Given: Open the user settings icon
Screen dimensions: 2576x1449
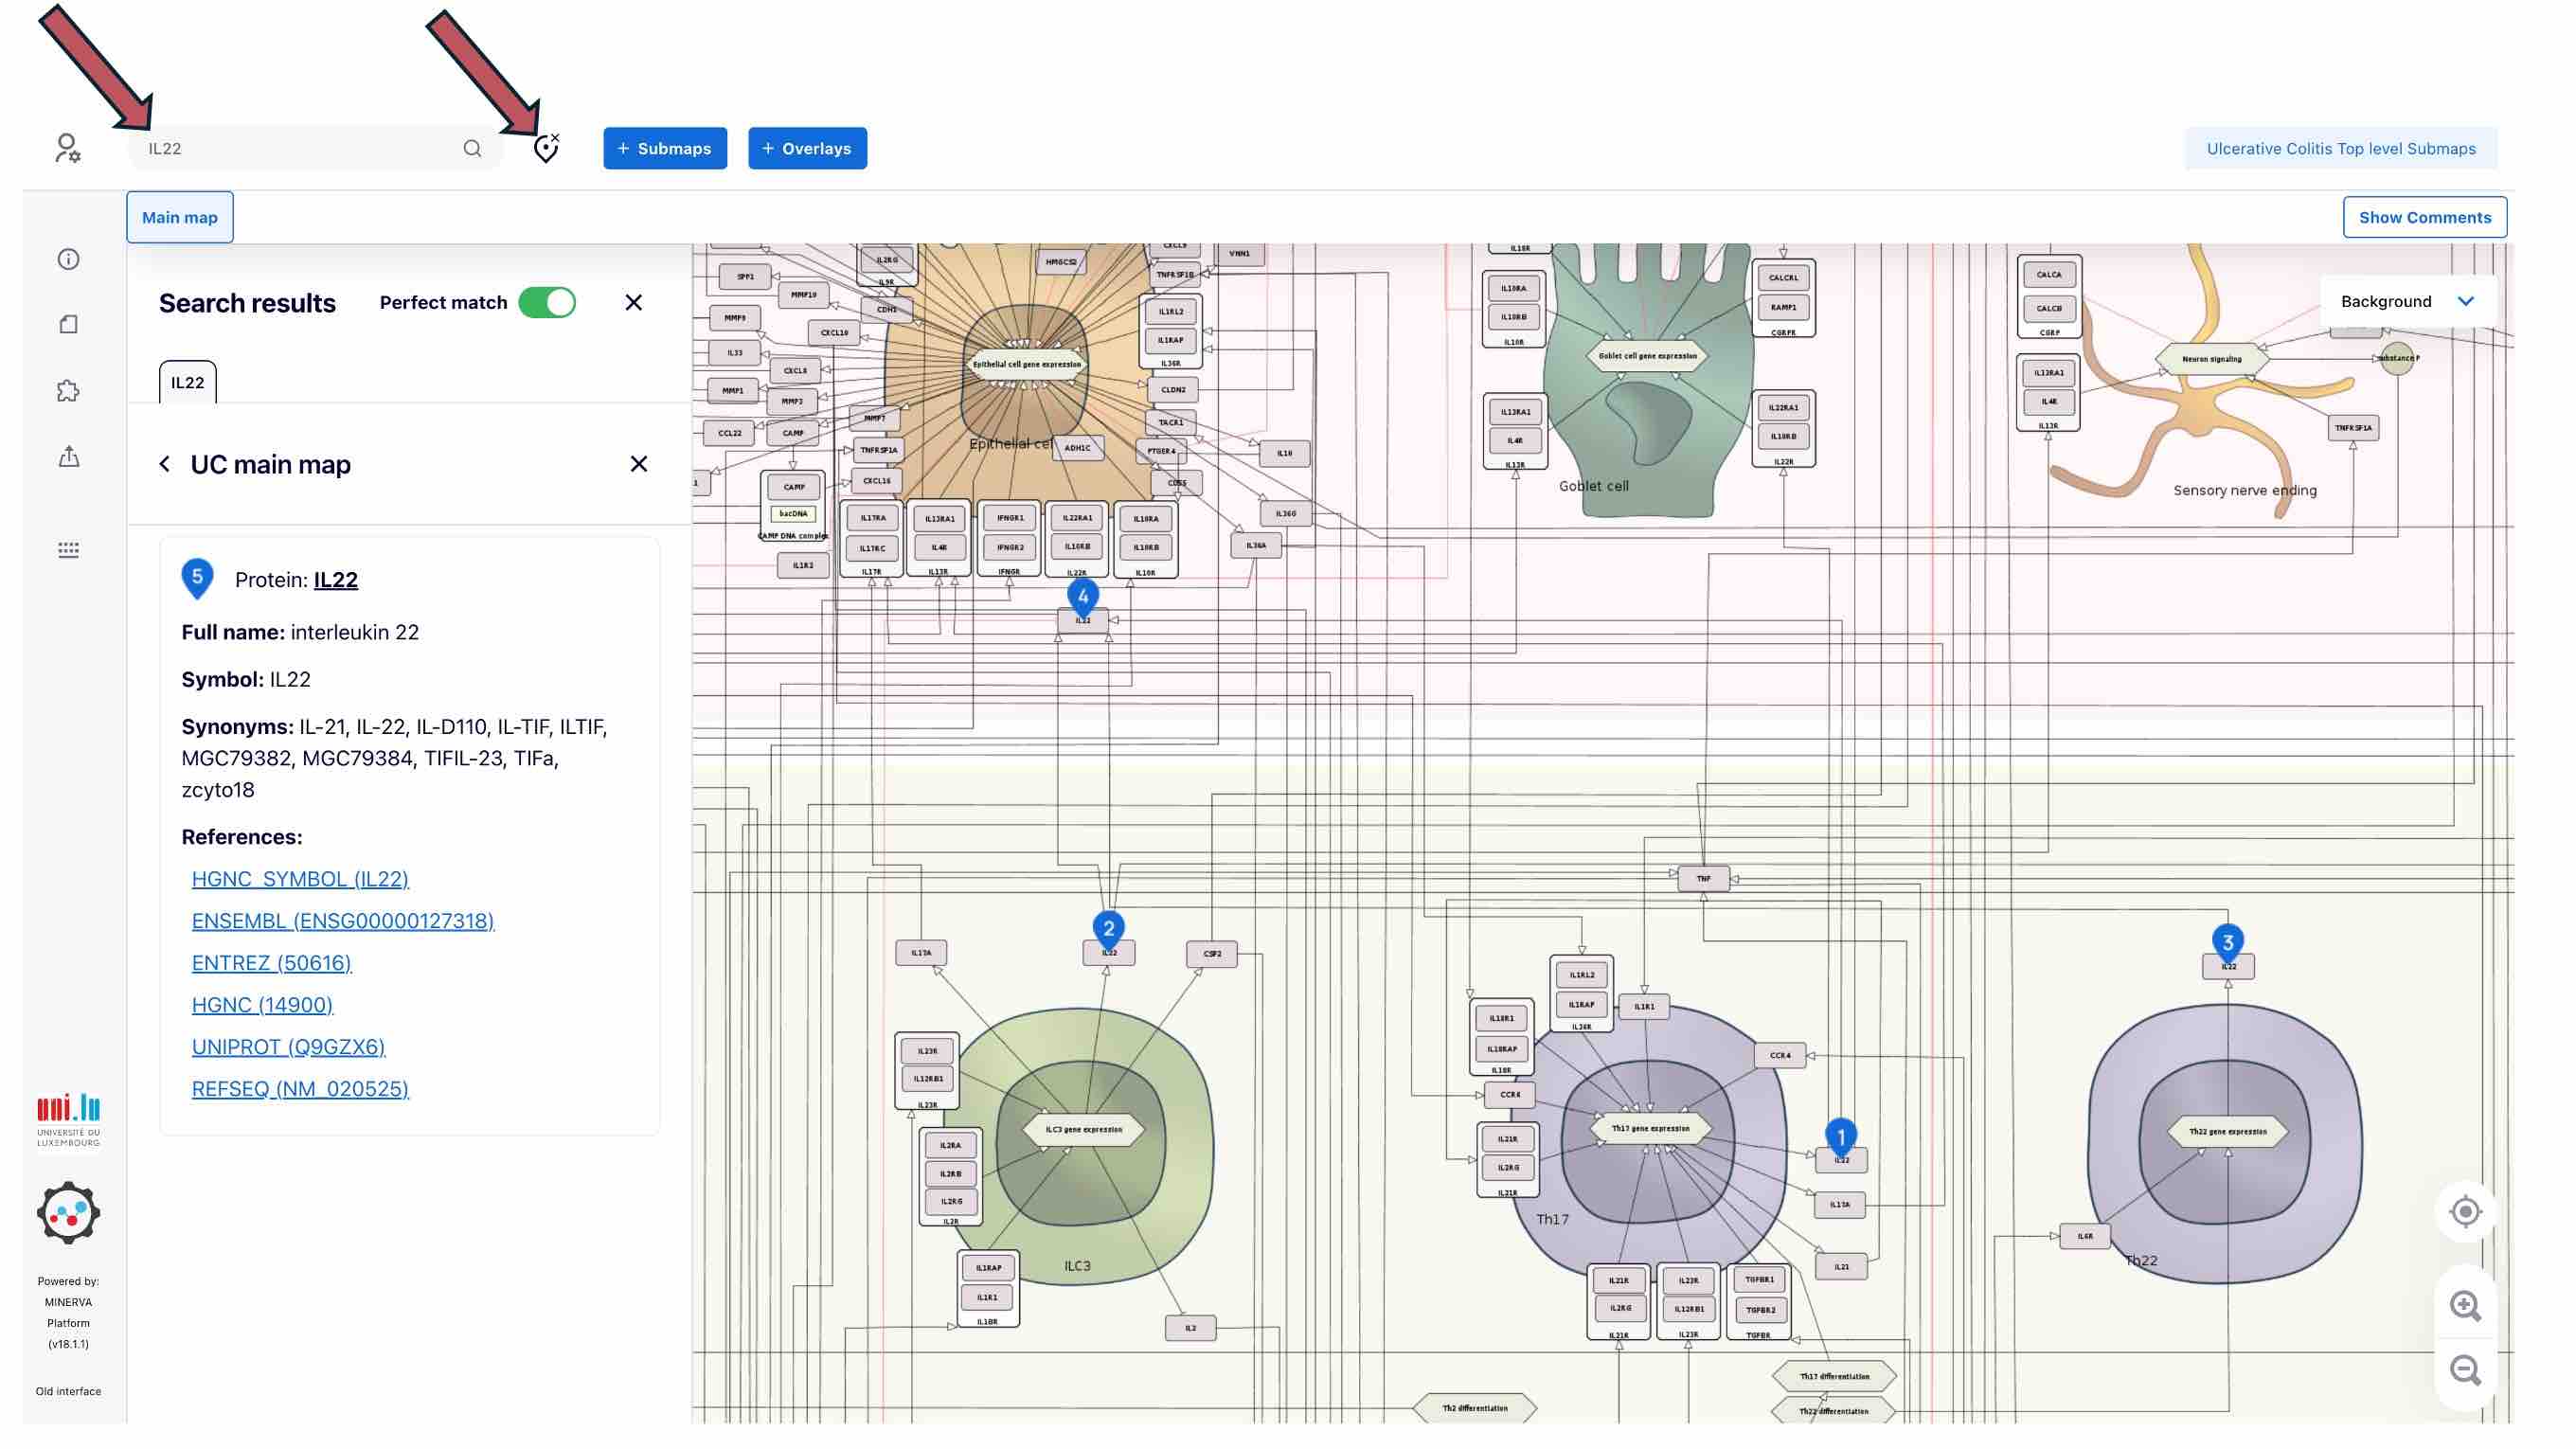Looking at the screenshot, I should (67, 148).
